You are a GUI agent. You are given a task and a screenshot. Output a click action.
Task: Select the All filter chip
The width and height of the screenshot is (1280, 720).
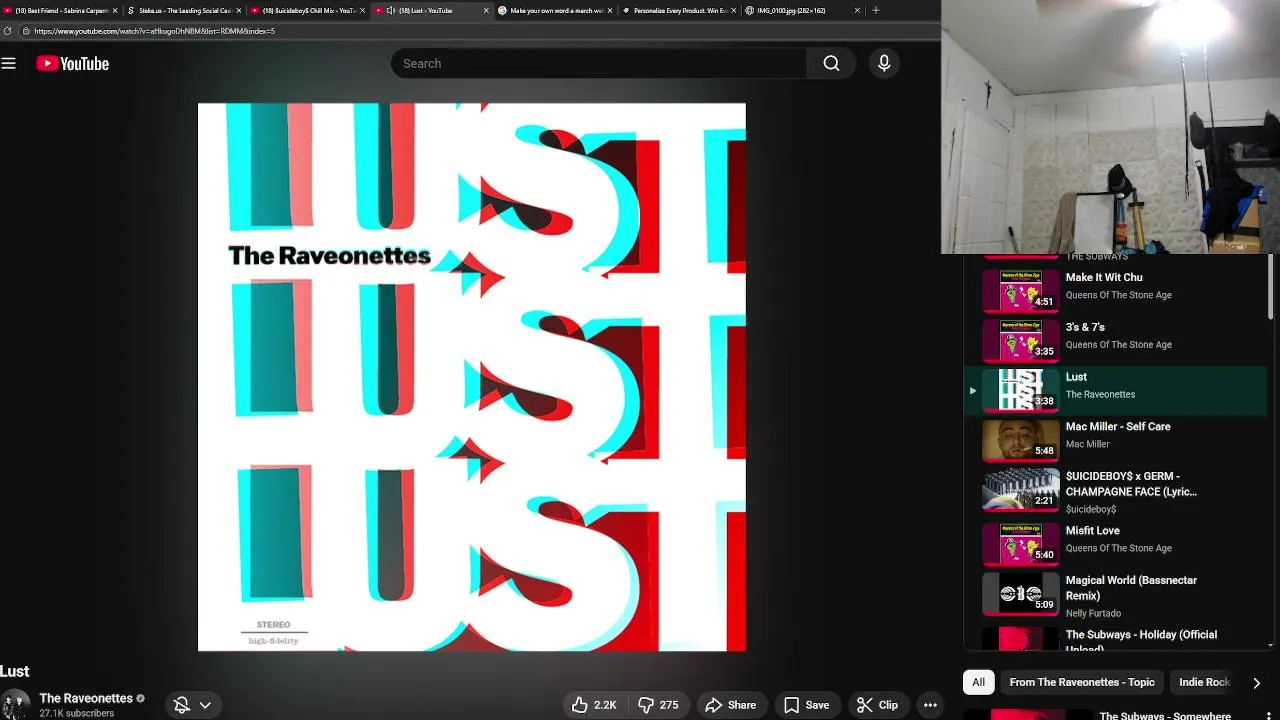coord(978,682)
